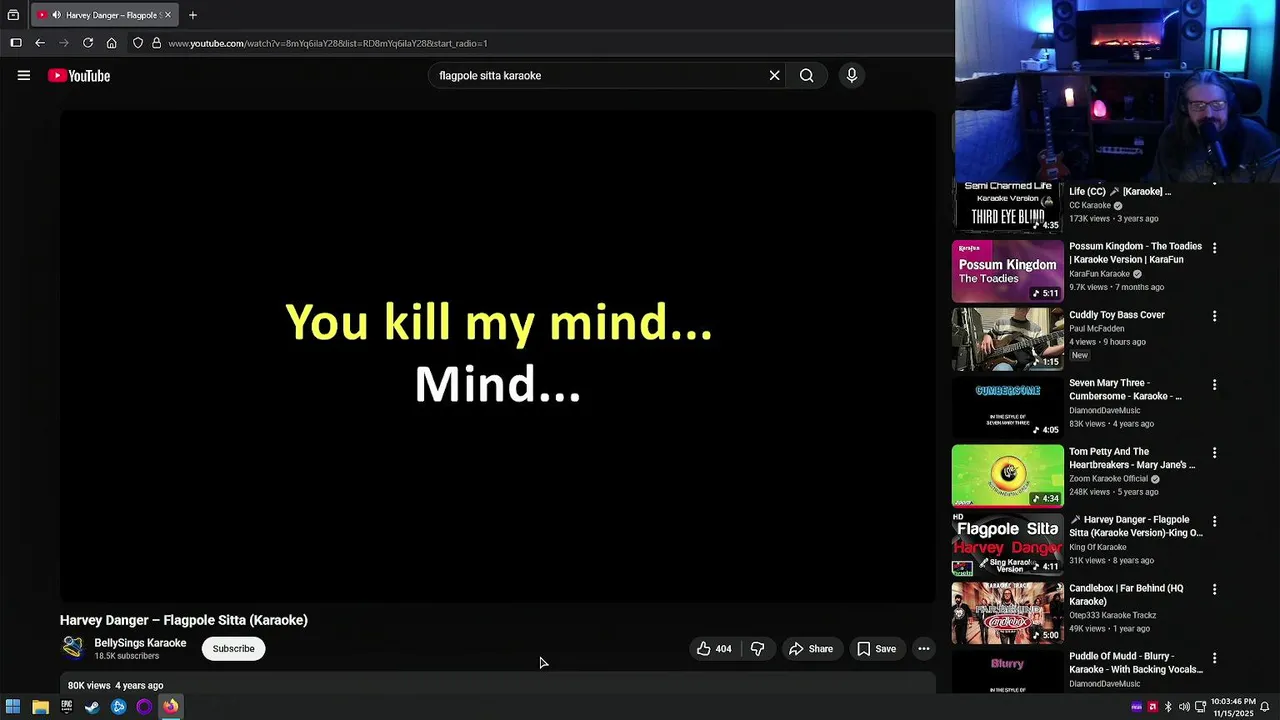1280x720 pixels.
Task: Click KaraFun Karaoke channel name
Action: 1099,274
